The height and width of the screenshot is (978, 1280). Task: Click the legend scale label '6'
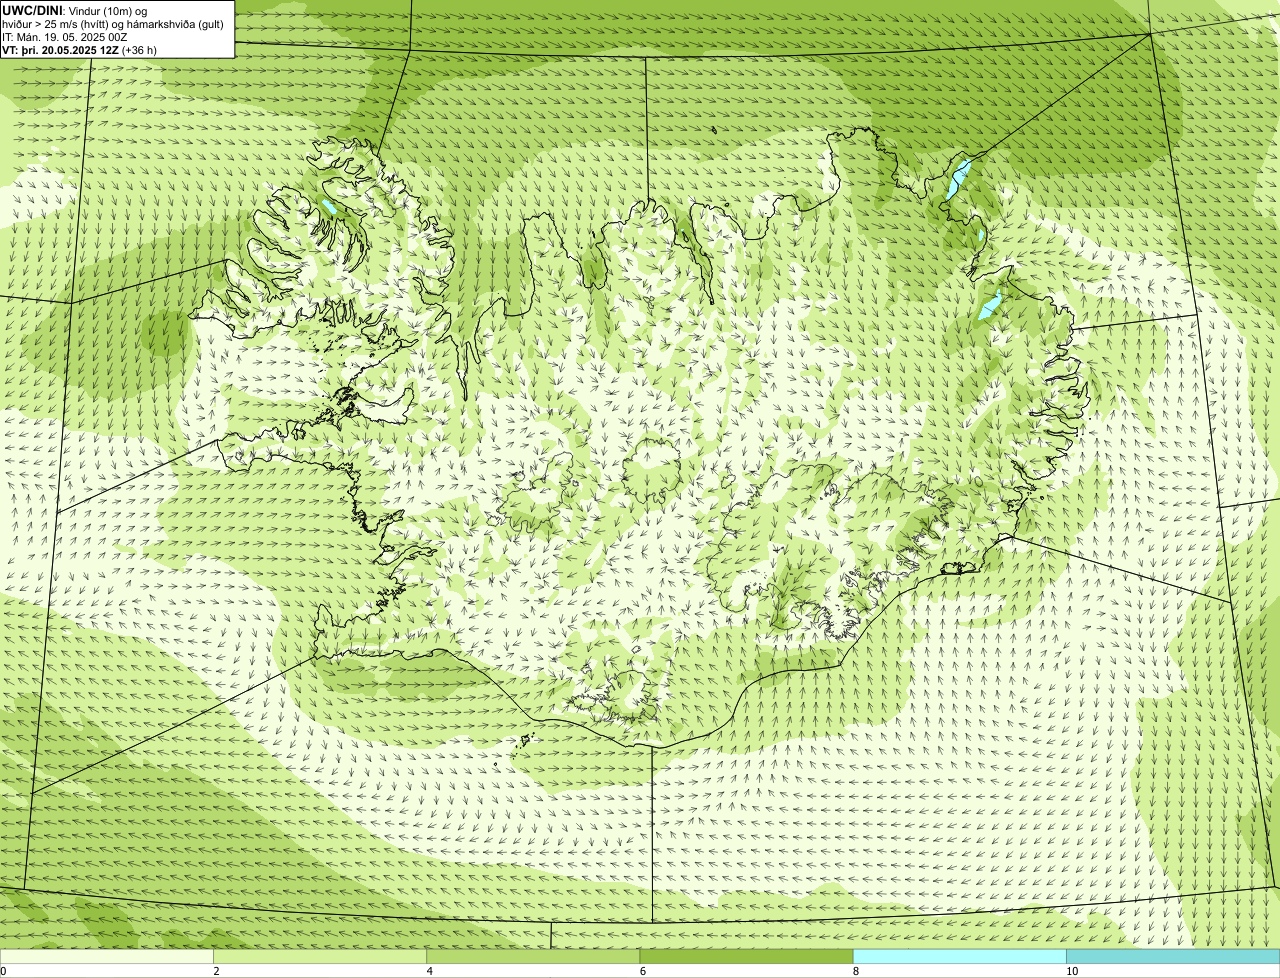pyautogui.click(x=643, y=971)
